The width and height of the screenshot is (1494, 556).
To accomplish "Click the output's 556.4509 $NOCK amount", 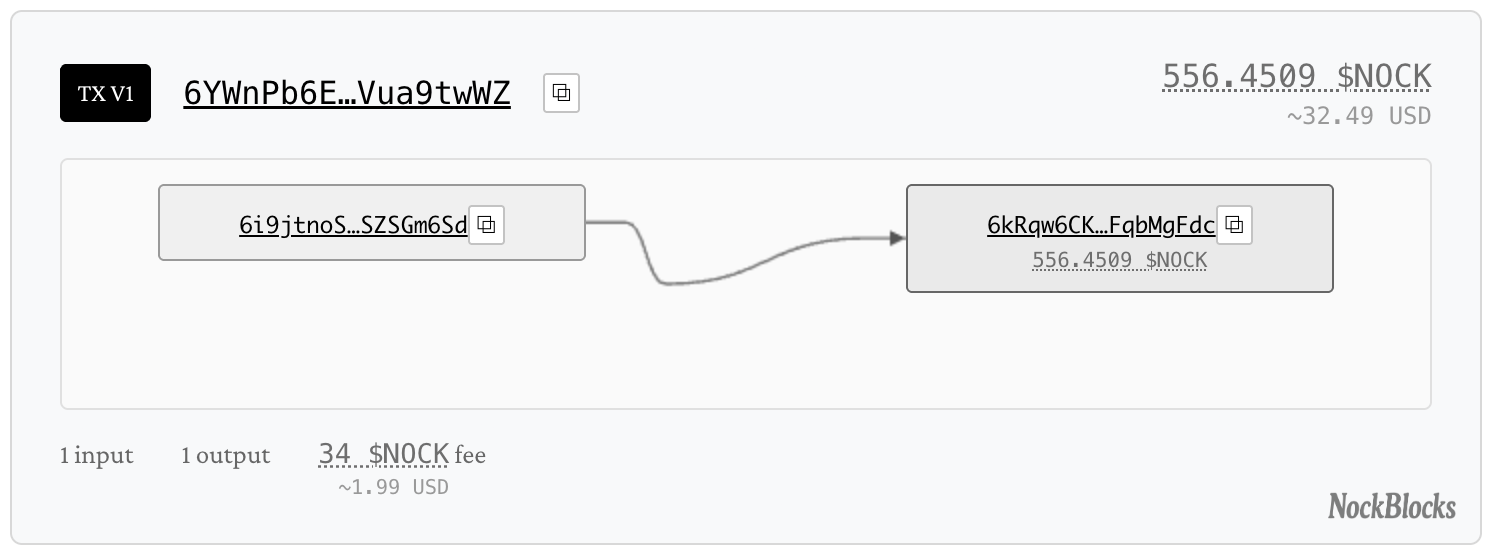I will pyautogui.click(x=1119, y=260).
